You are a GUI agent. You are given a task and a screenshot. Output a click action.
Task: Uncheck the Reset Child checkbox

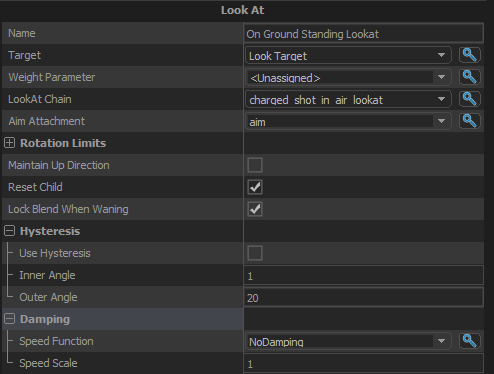click(255, 187)
